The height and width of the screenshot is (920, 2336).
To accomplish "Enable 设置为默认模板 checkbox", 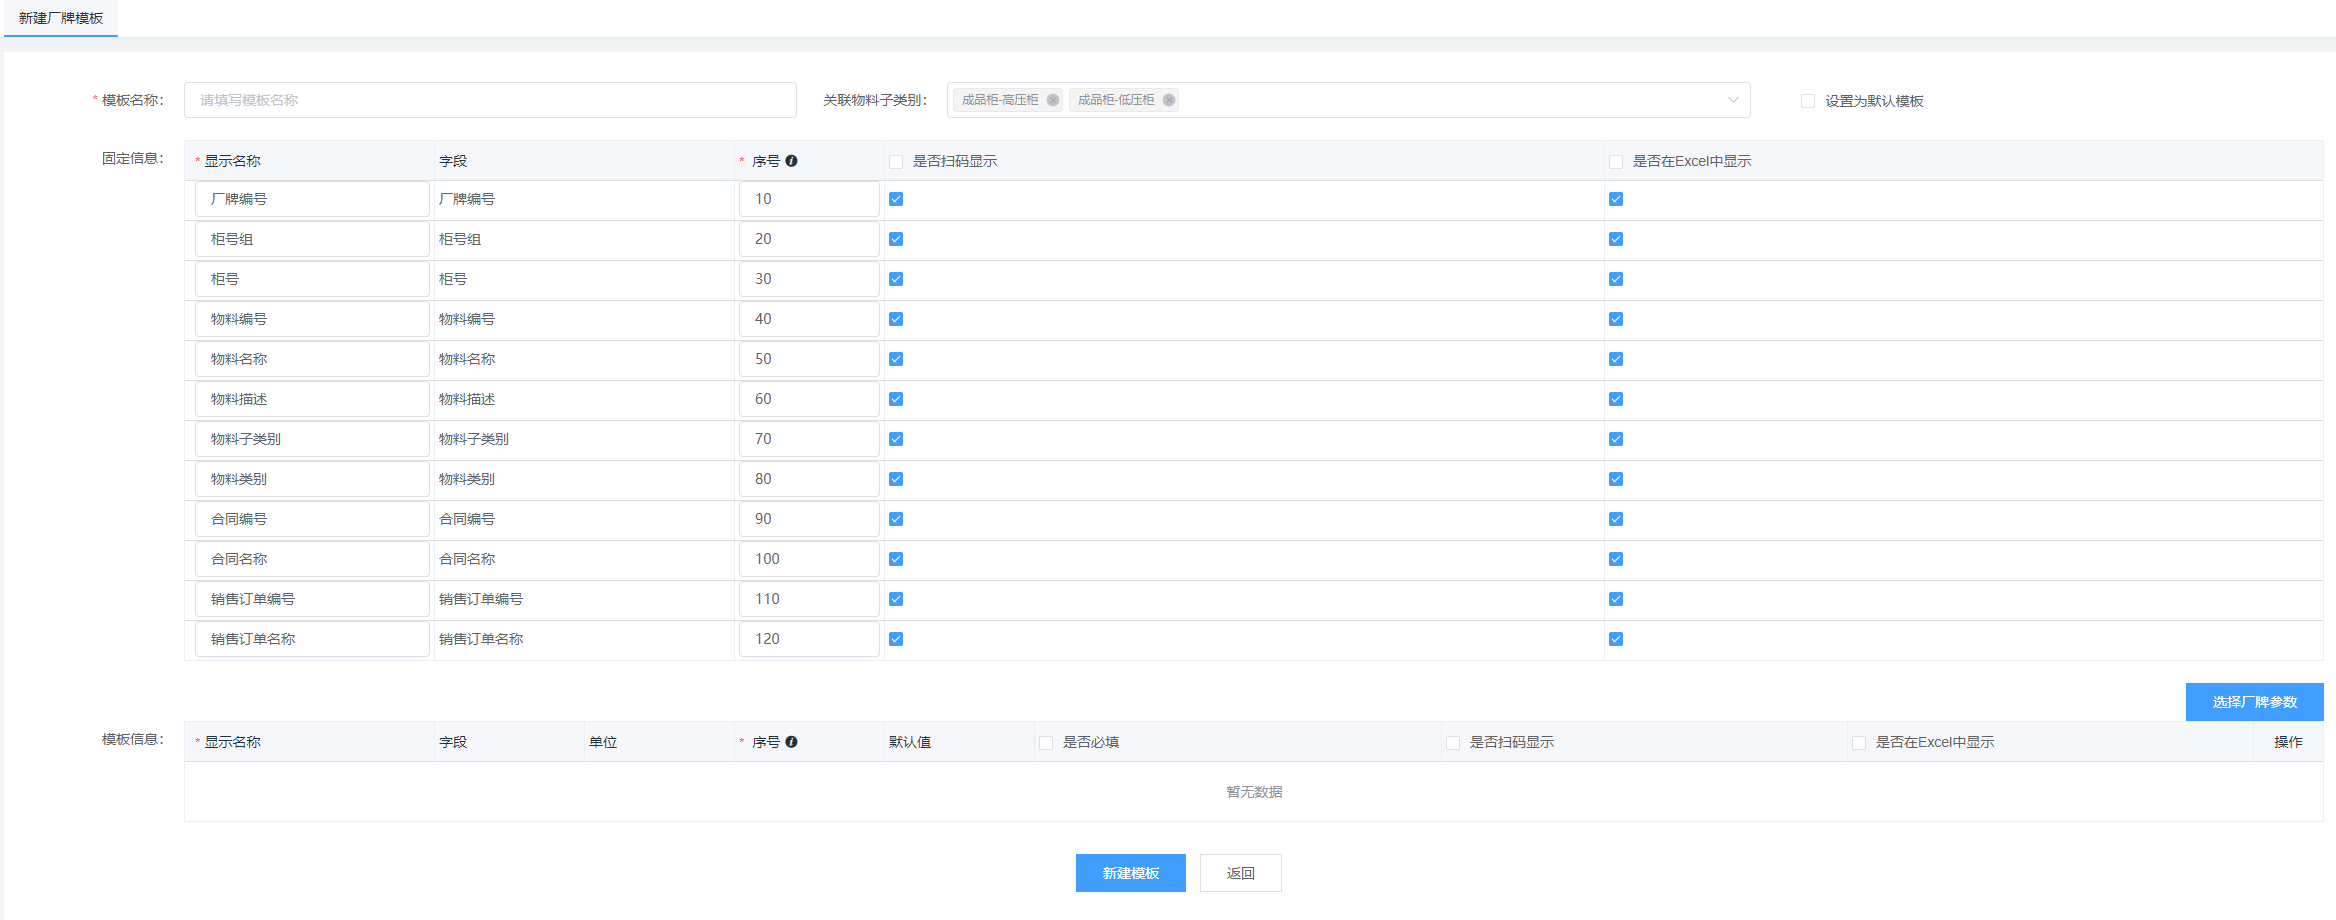I will (1807, 101).
